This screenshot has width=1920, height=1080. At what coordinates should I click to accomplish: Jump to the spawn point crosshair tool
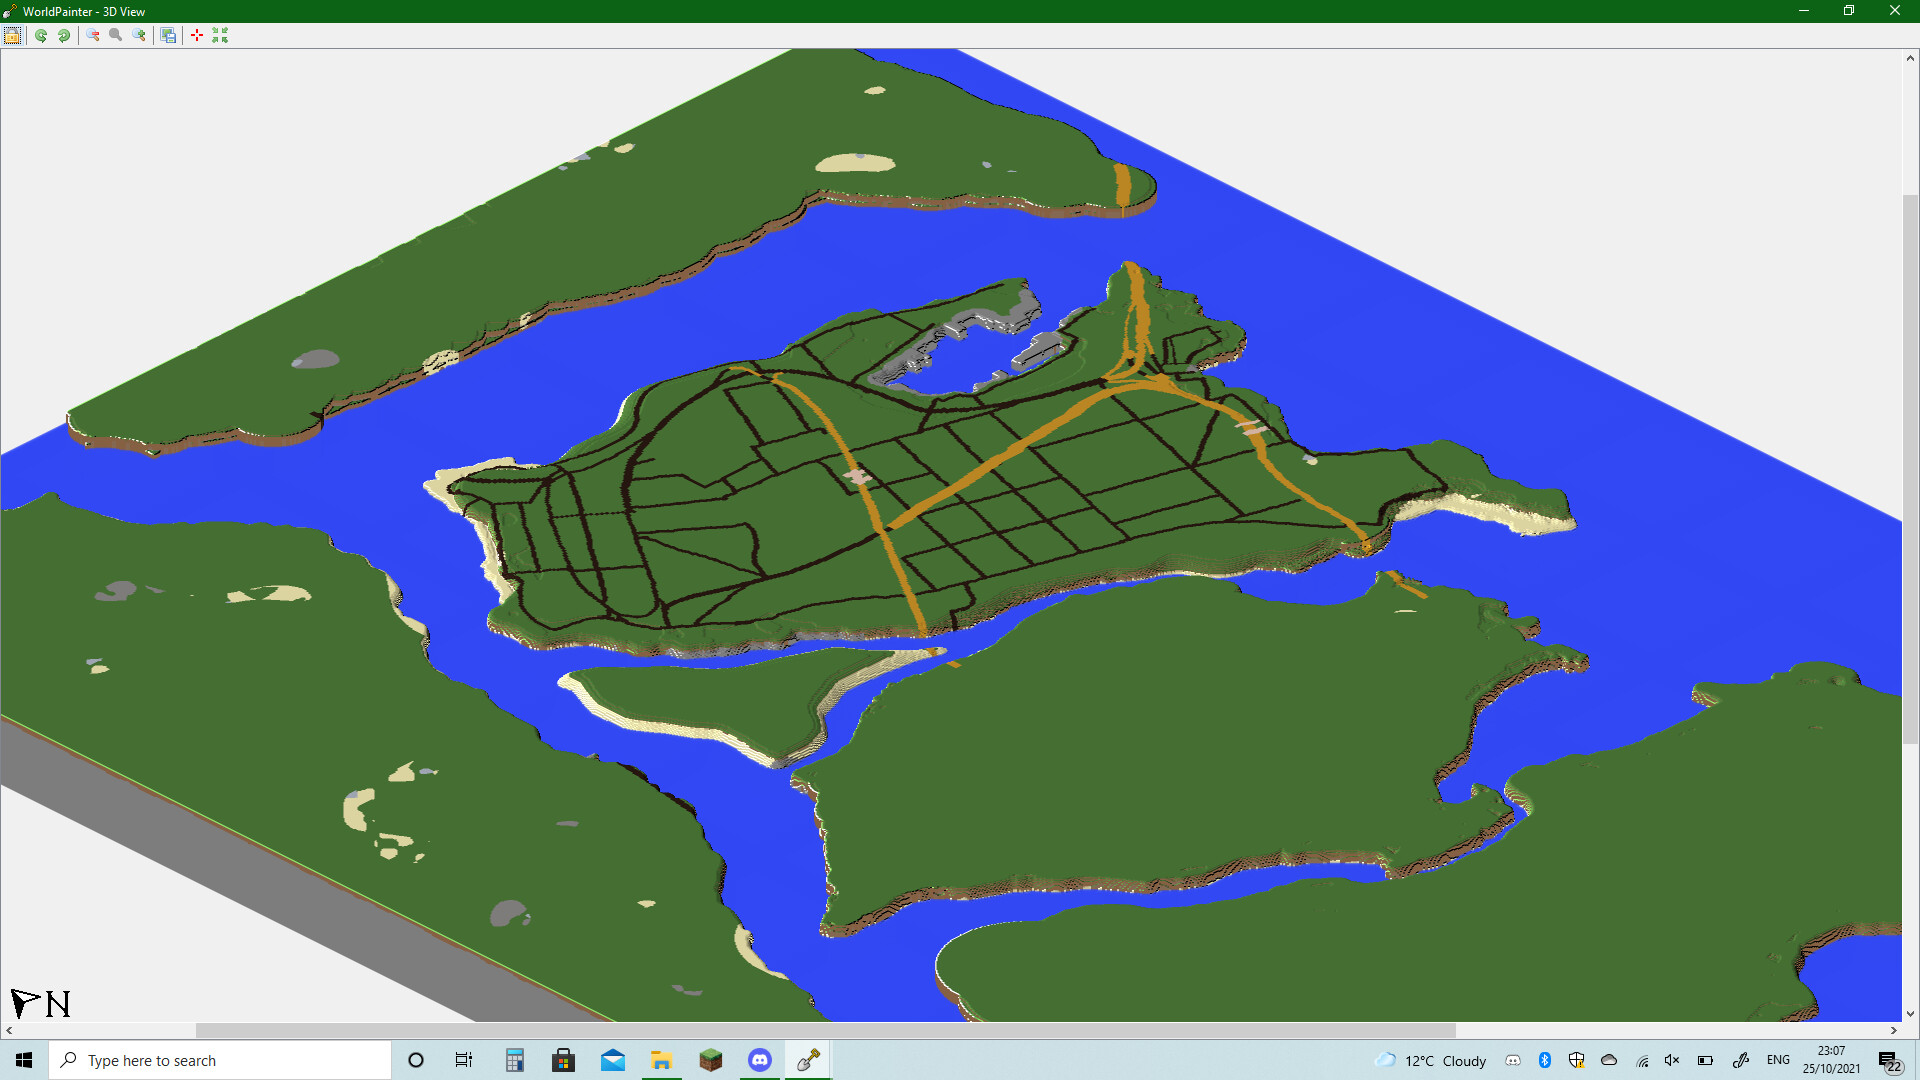pyautogui.click(x=196, y=35)
